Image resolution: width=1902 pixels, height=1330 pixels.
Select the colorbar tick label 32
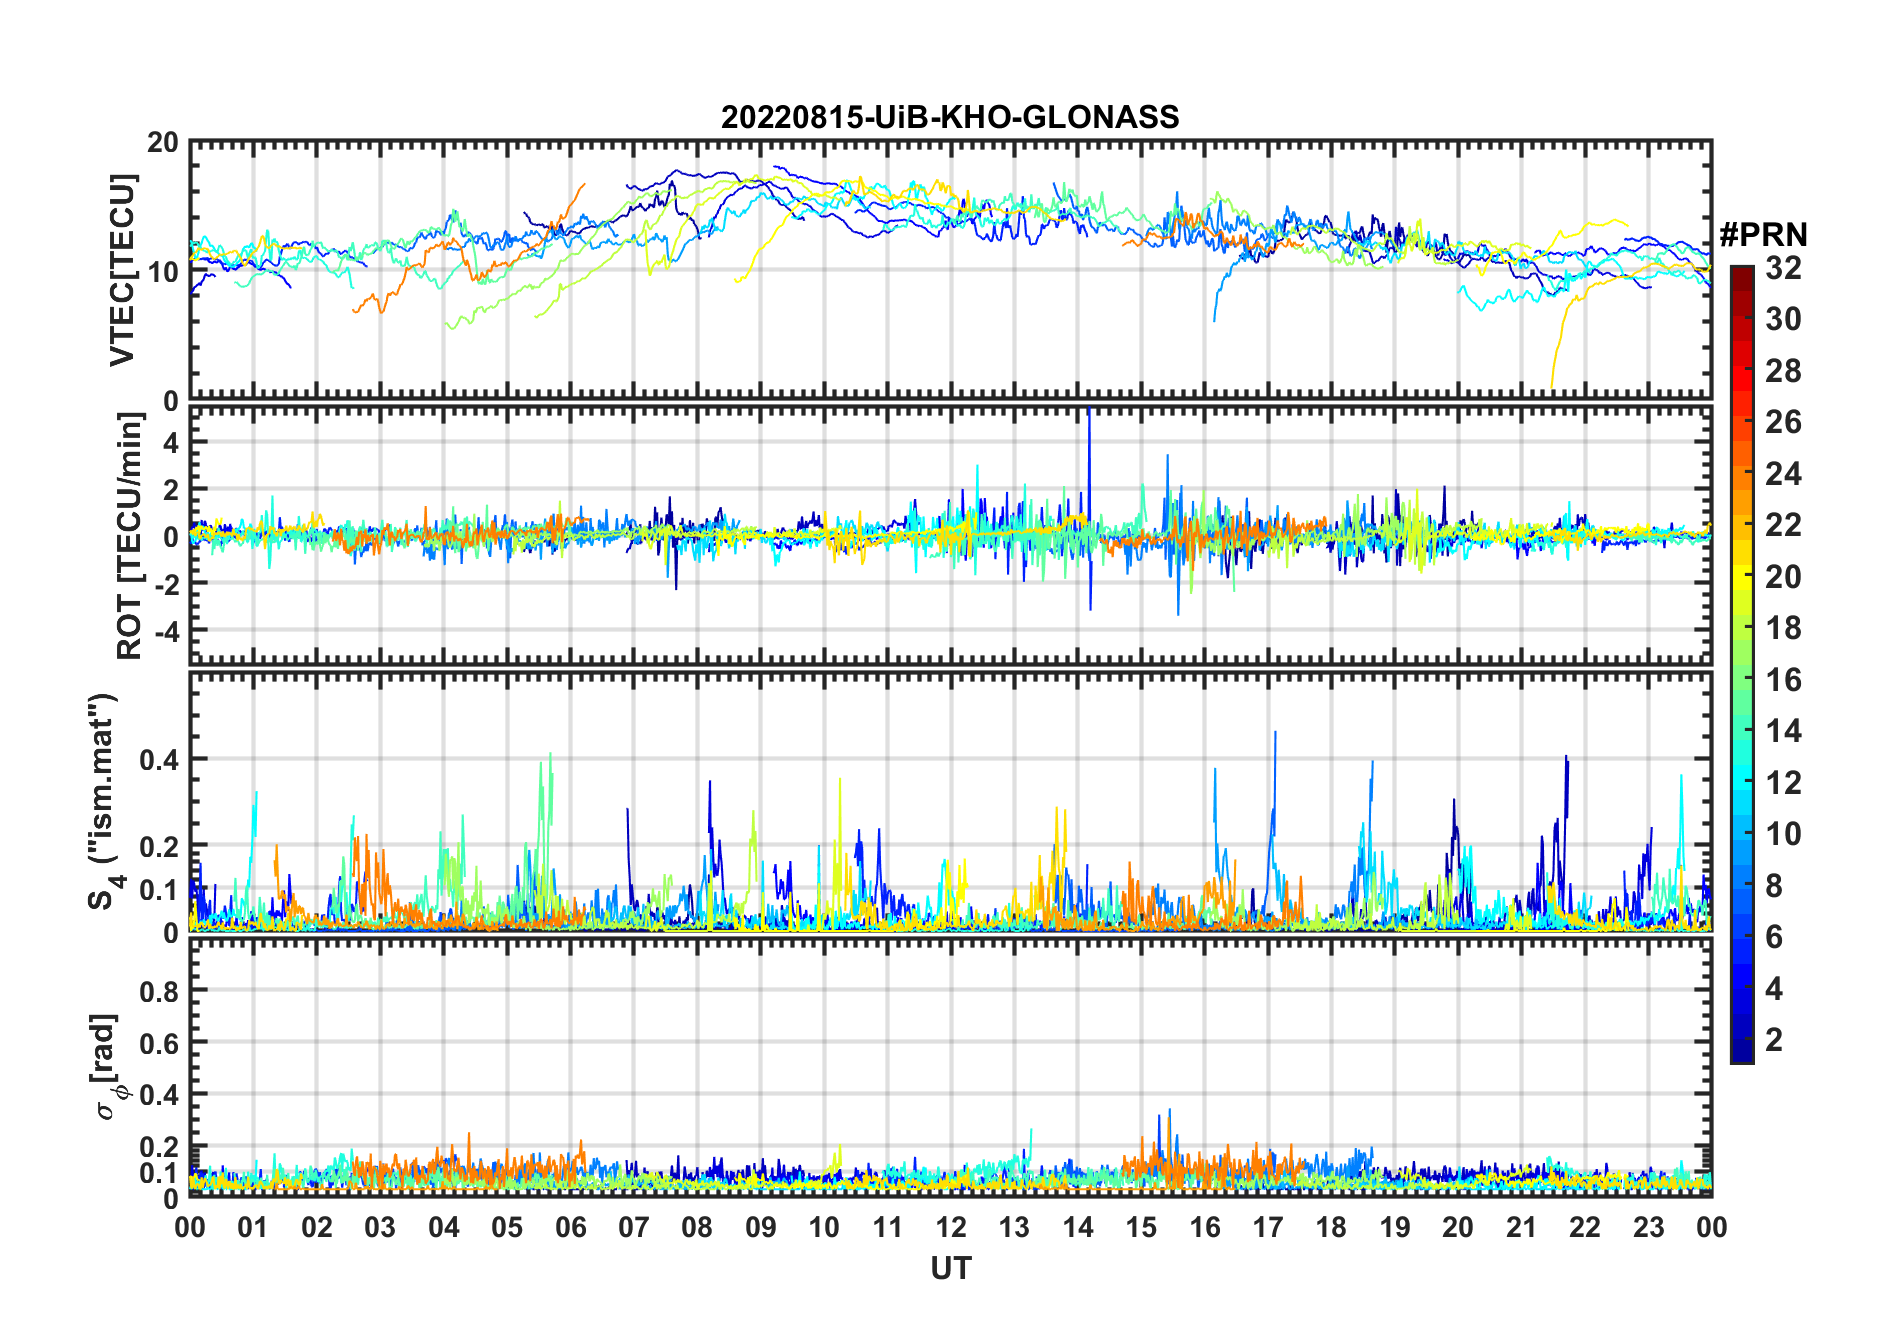click(x=1783, y=268)
